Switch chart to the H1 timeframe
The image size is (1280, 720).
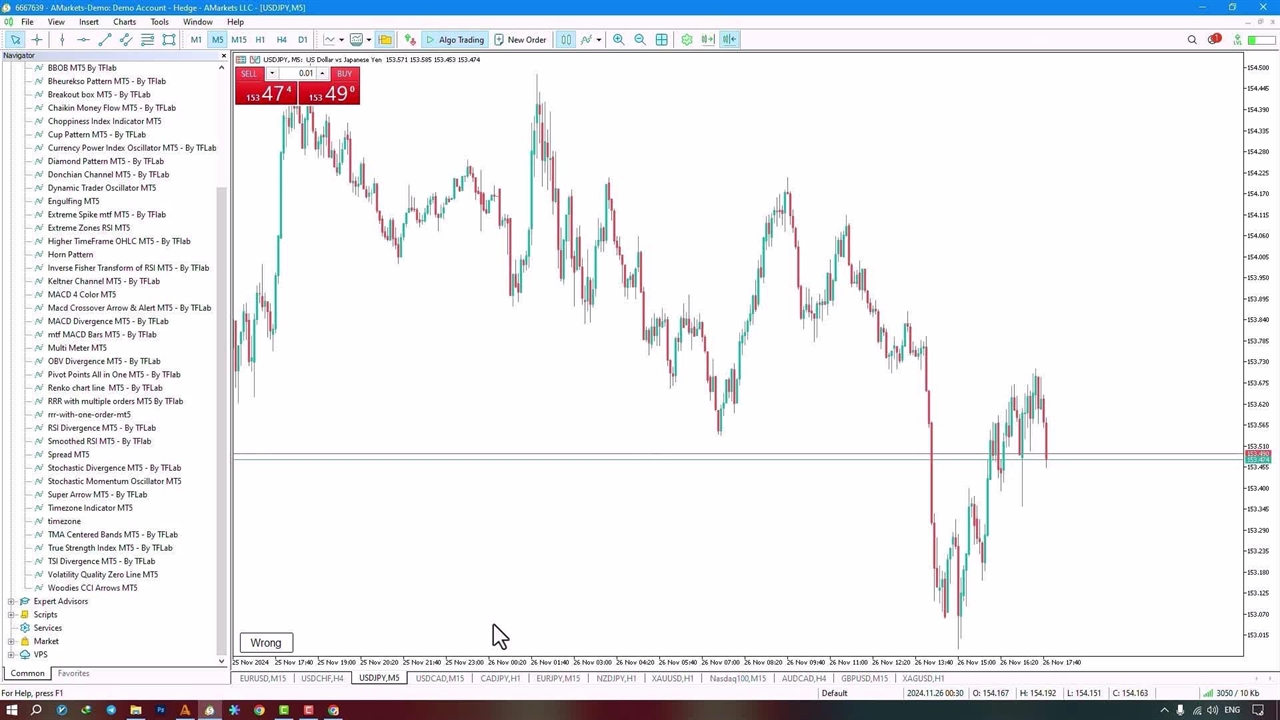(x=260, y=40)
